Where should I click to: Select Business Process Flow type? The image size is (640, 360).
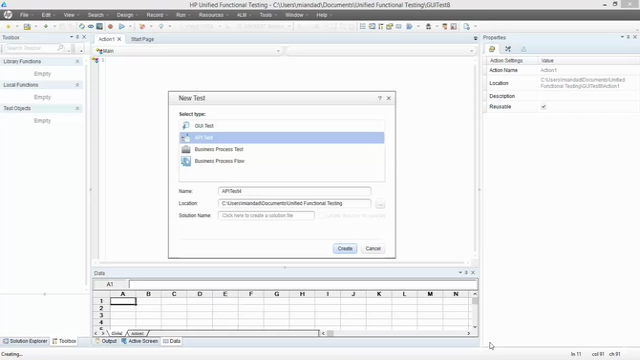[282, 161]
